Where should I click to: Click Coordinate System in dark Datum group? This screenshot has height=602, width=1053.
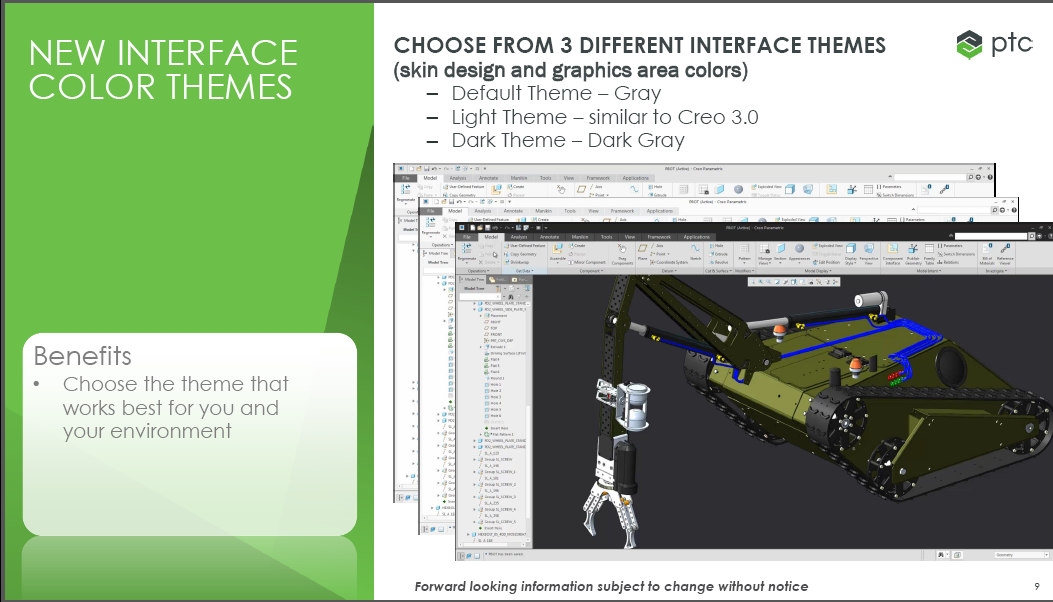click(x=670, y=262)
